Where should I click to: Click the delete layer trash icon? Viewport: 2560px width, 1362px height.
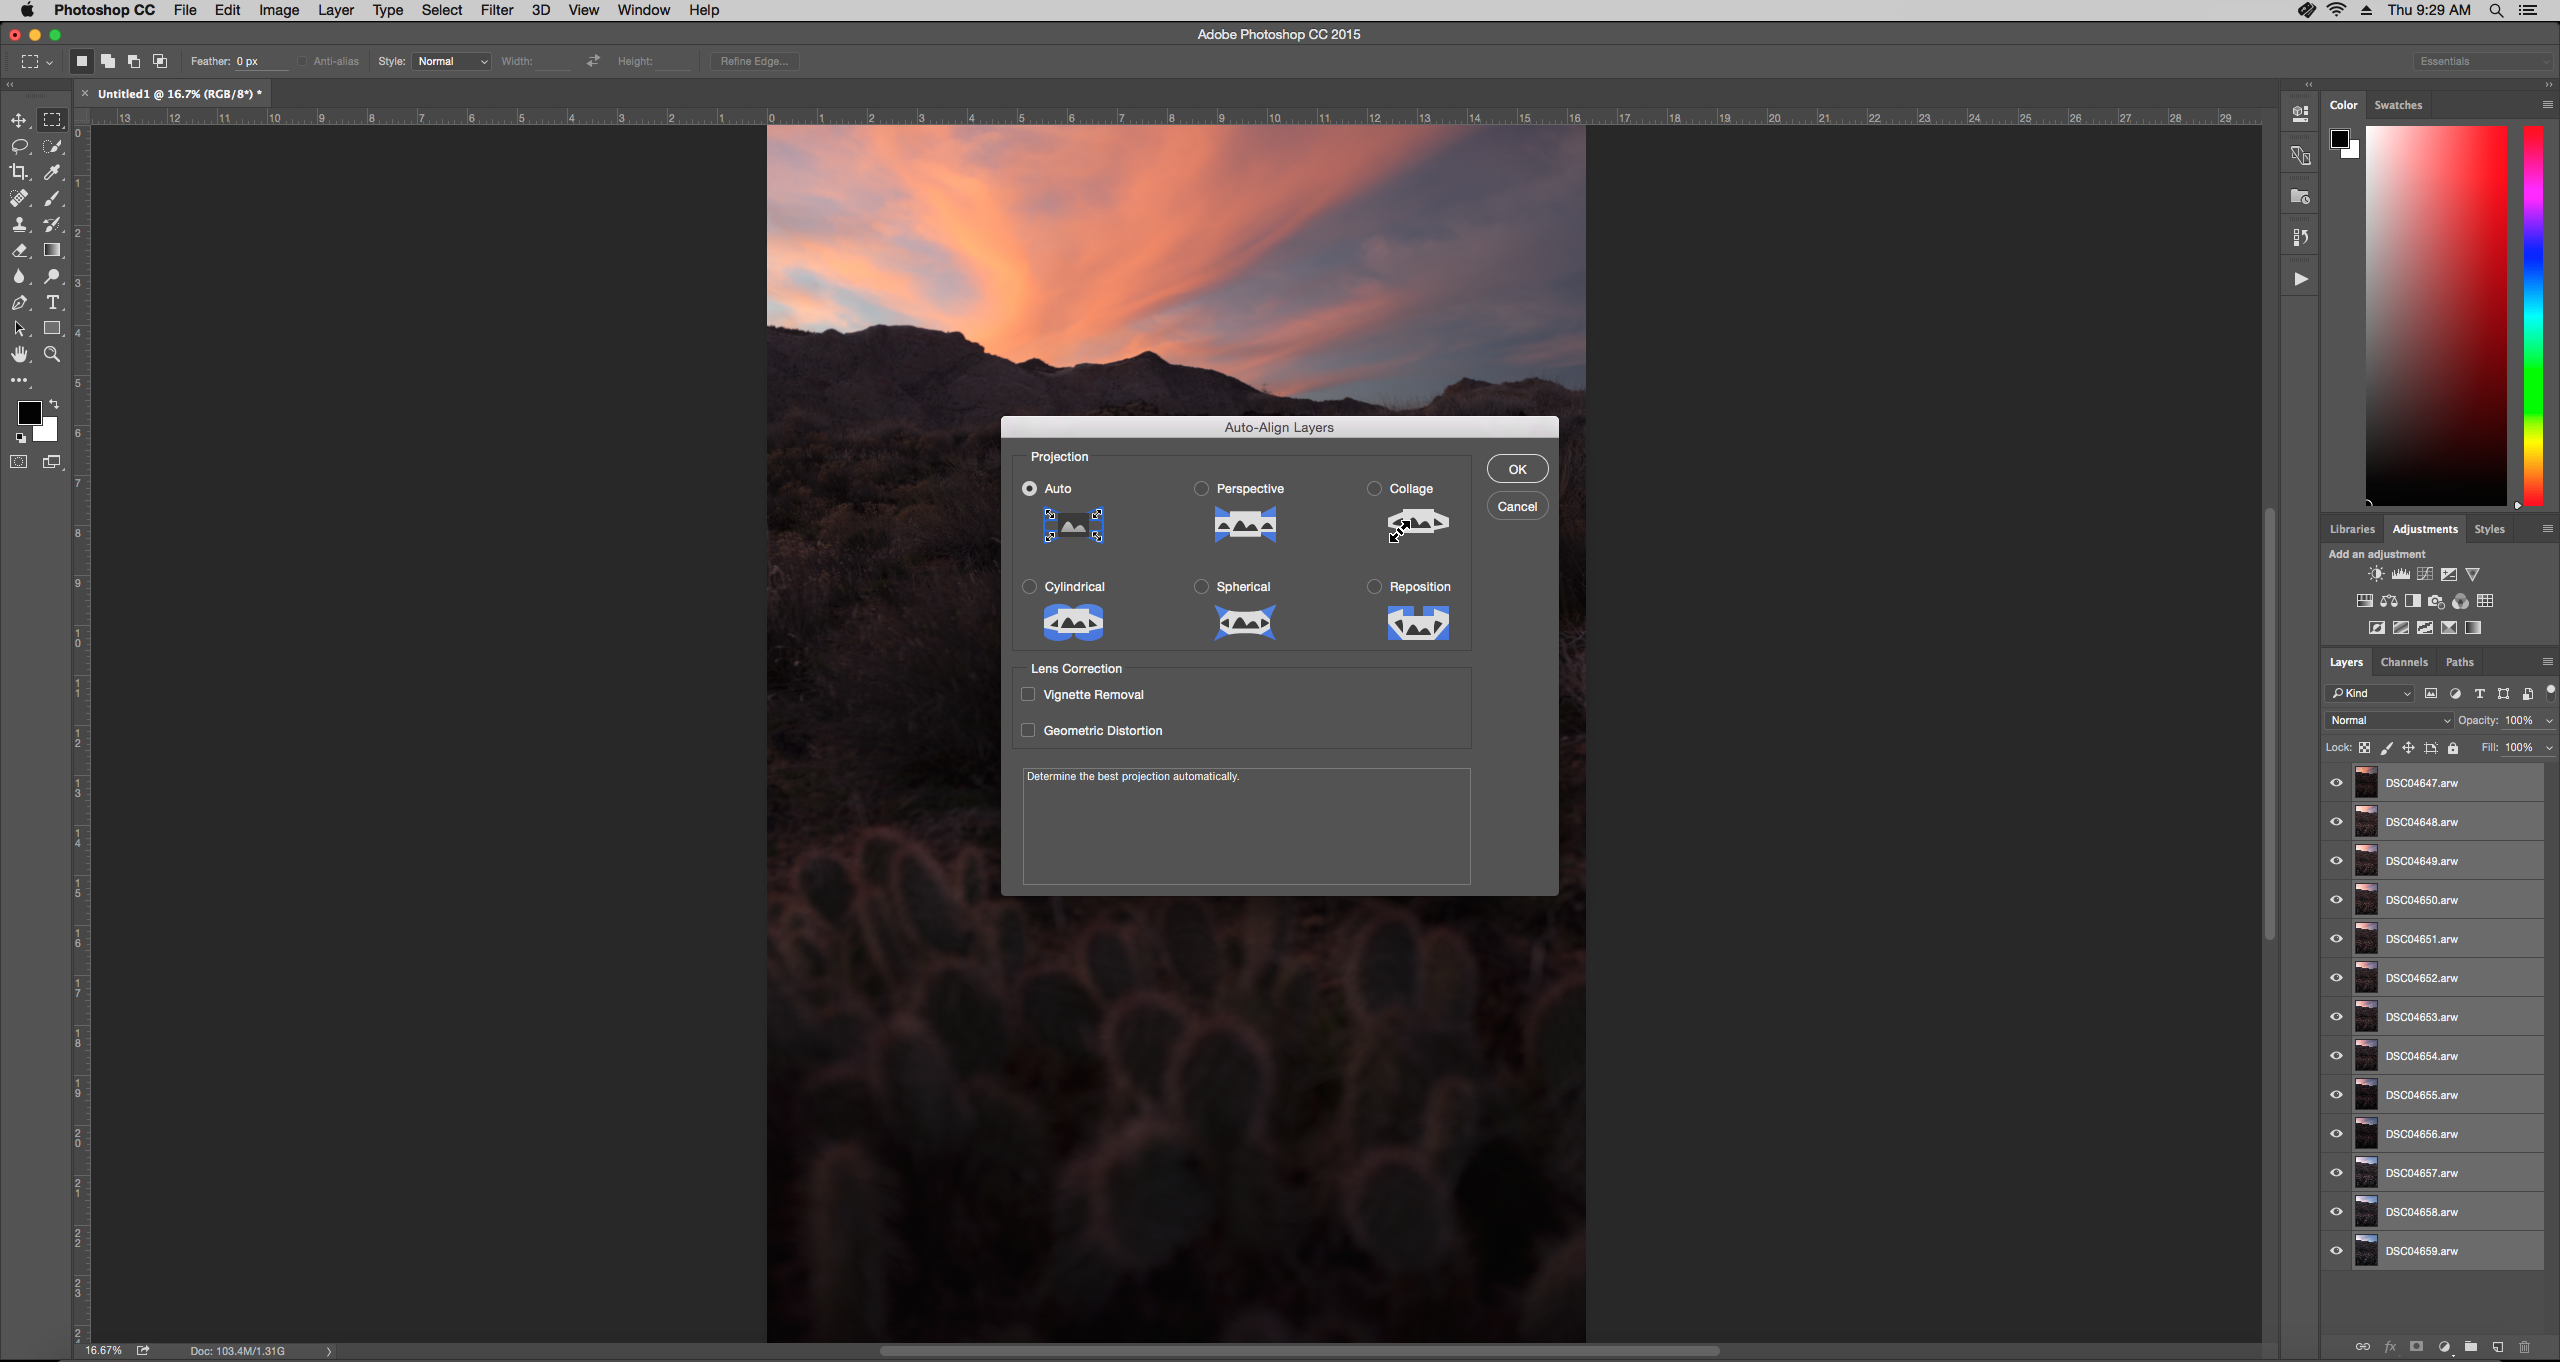(2524, 1347)
